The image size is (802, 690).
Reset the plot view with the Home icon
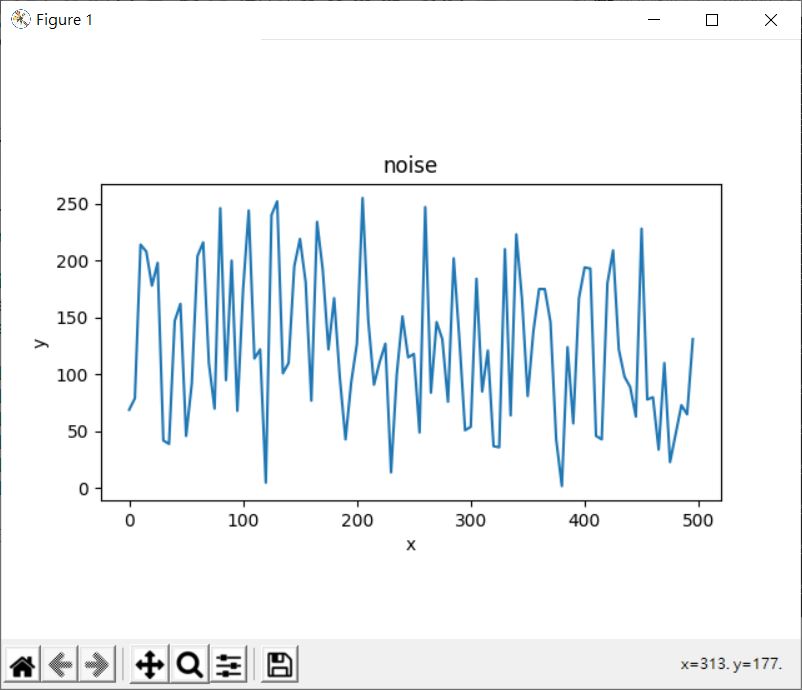tap(23, 664)
